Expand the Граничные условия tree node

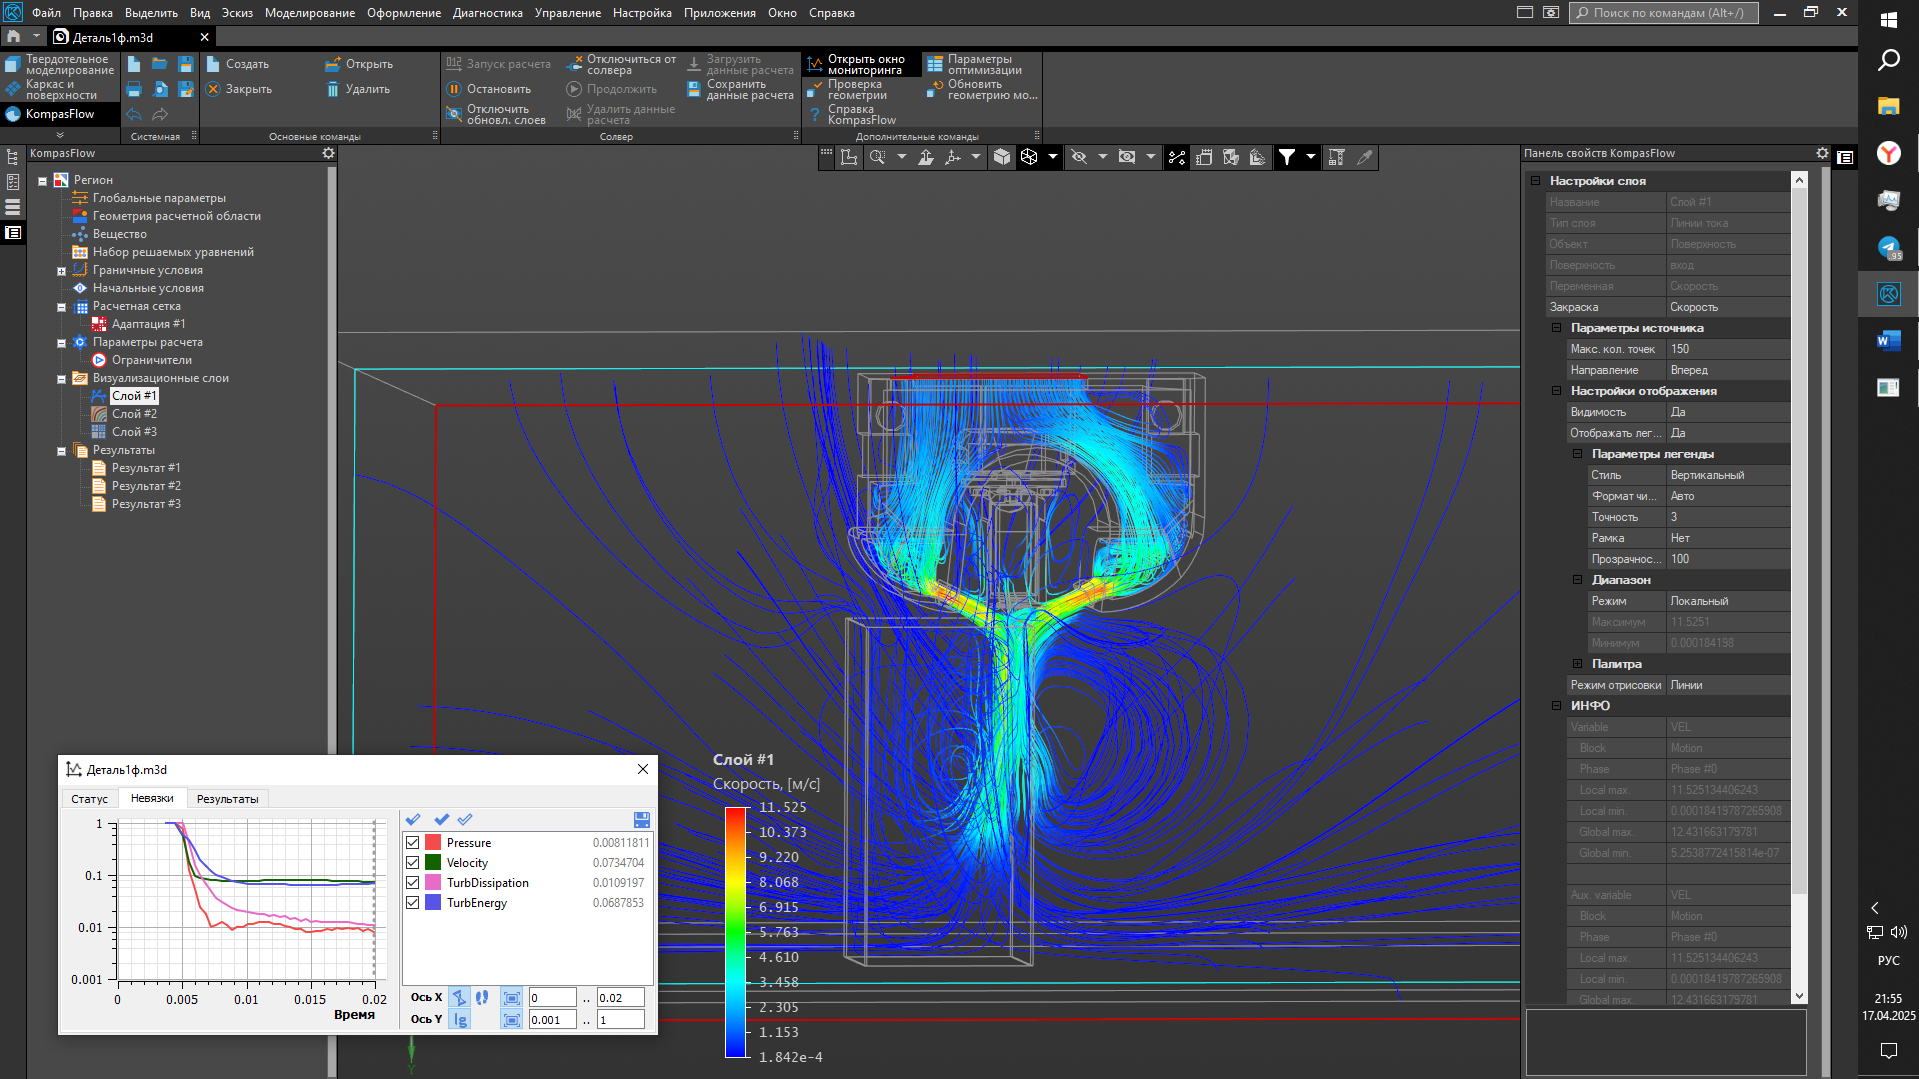(61, 271)
